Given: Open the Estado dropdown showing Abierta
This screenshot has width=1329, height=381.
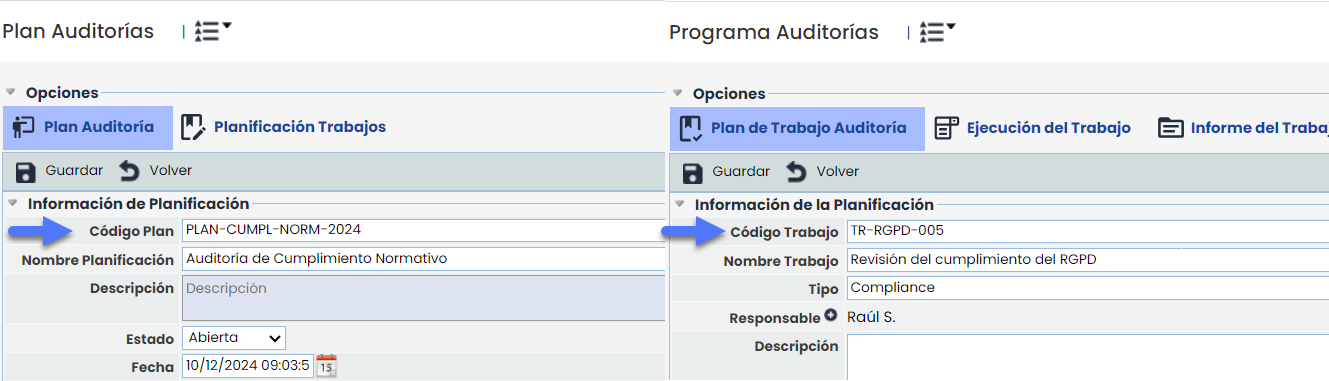Looking at the screenshot, I should point(234,338).
